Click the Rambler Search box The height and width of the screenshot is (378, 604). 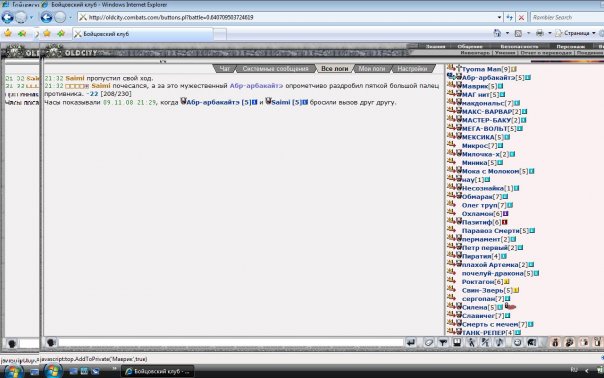pos(567,17)
